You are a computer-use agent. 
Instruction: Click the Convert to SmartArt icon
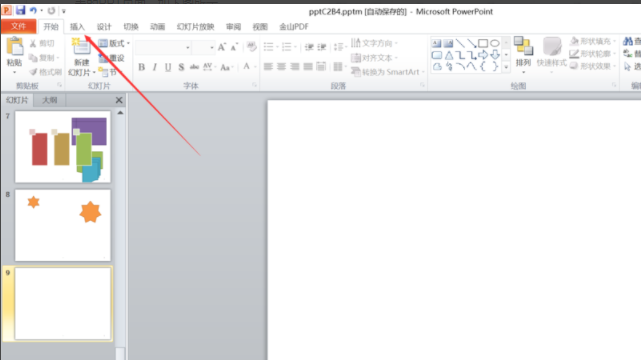tap(356, 72)
